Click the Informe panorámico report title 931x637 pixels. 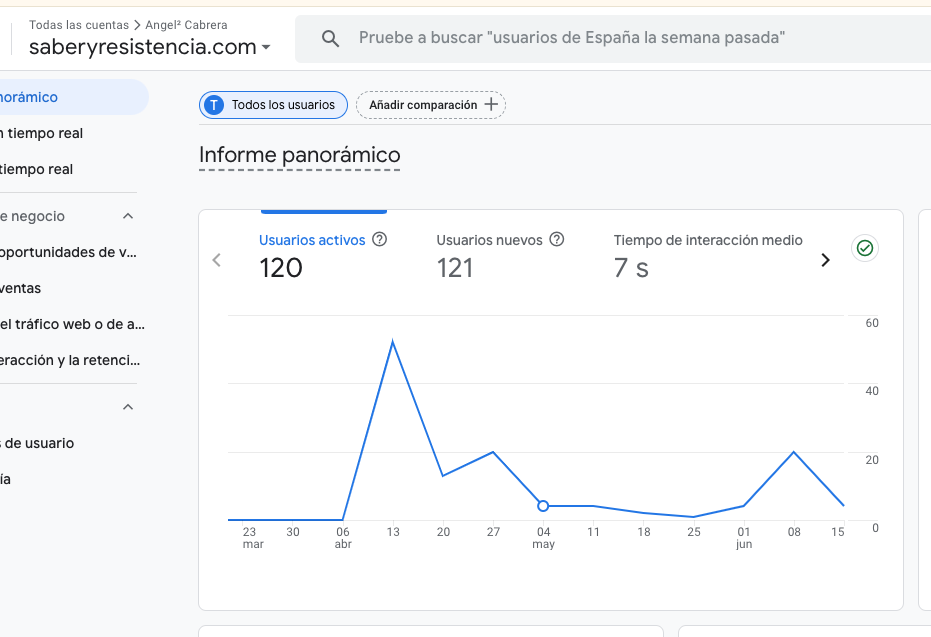[x=299, y=155]
